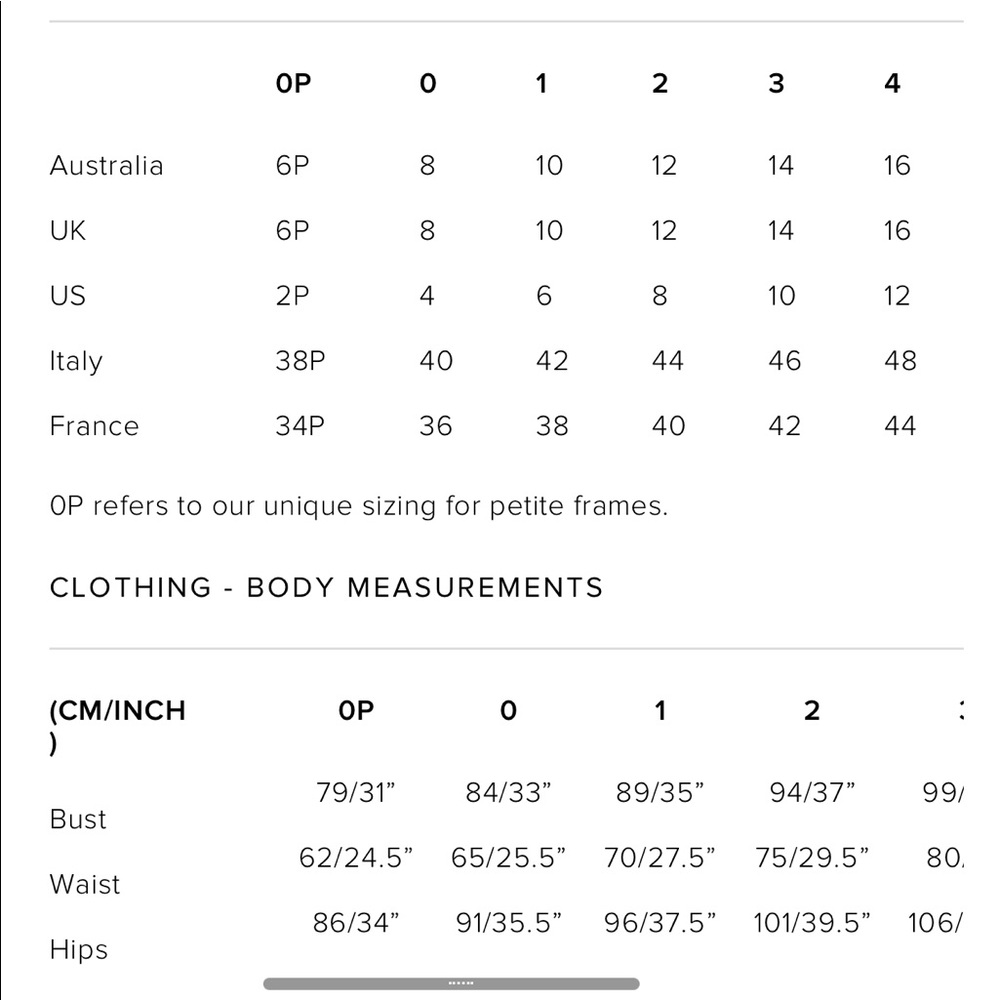Image resolution: width=1000 pixels, height=1000 pixels.
Task: Select the 0P column header in size chart
Action: coord(293,84)
